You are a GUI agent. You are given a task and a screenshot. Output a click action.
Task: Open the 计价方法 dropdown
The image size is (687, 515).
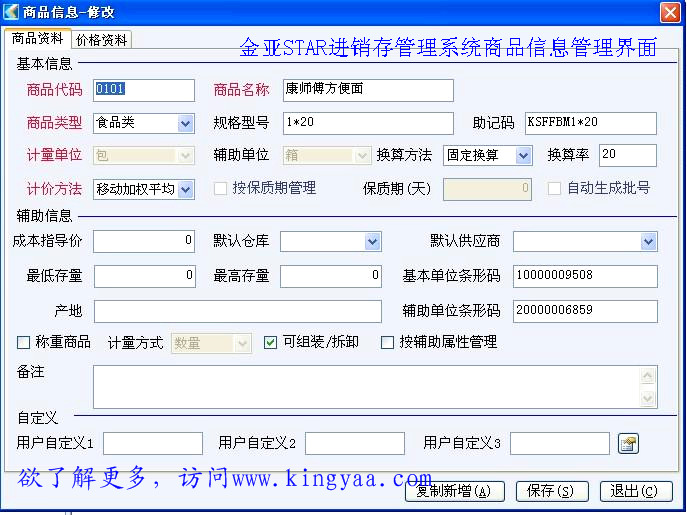(x=185, y=189)
